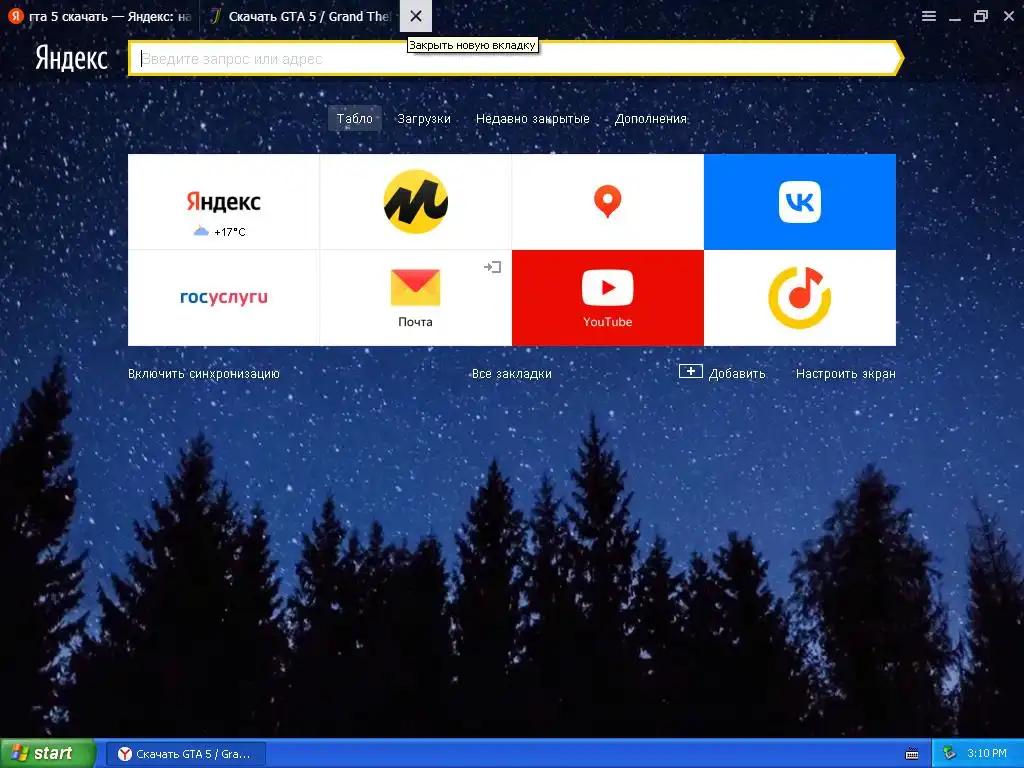
Task: Select the Табло tab
Action: click(355, 119)
